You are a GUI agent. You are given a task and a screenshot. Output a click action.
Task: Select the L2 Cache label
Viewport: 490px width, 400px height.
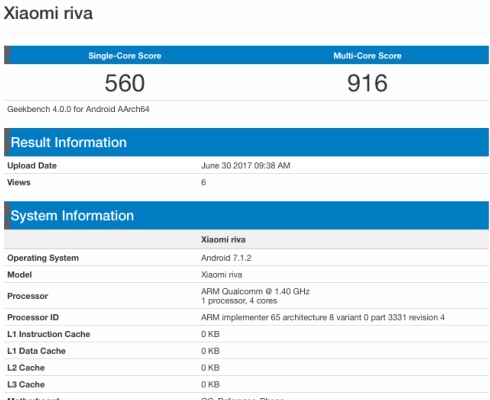coord(26,368)
